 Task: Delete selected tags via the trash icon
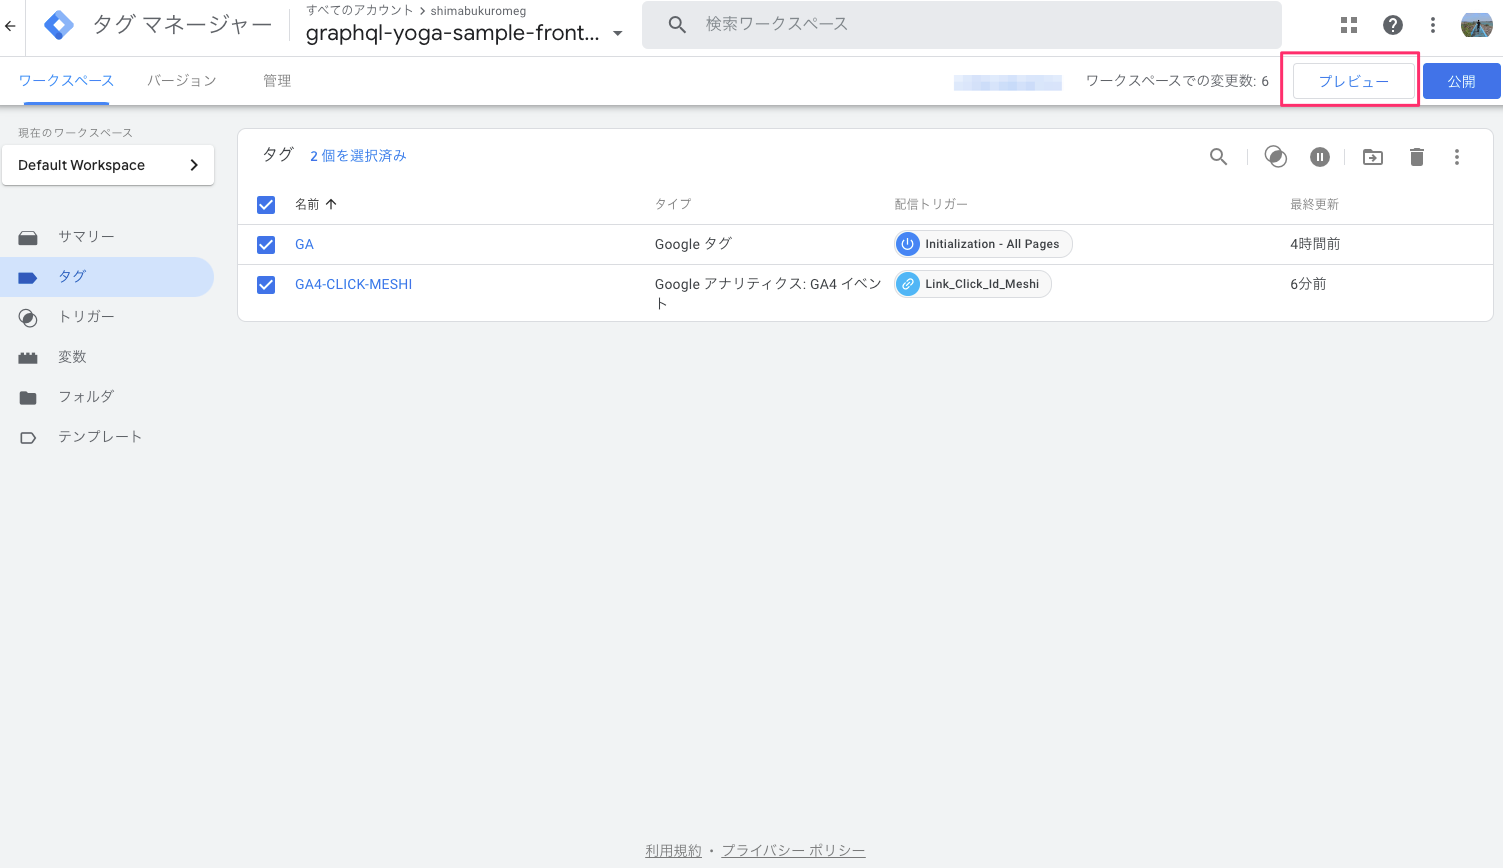1417,157
